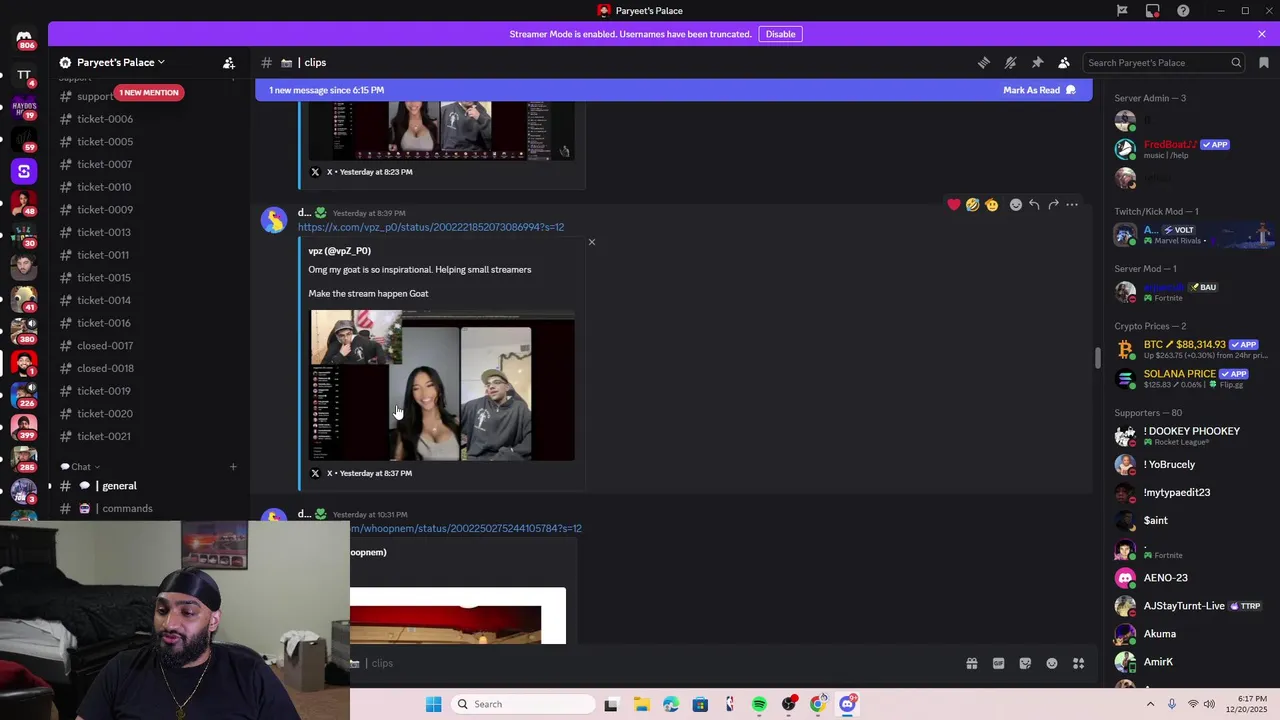This screenshot has width=1280, height=720.
Task: Show hidden system tray icons chevron
Action: (x=1150, y=704)
